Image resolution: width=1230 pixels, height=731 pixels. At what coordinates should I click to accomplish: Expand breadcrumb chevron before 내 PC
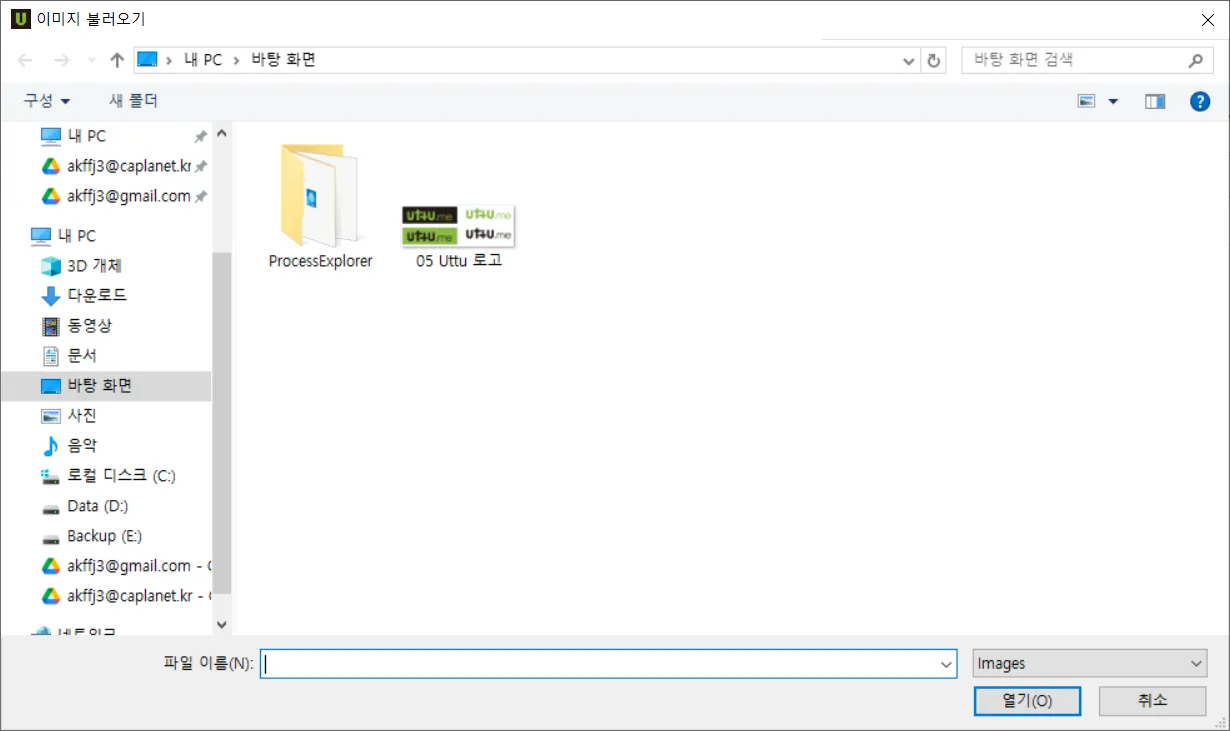170,60
